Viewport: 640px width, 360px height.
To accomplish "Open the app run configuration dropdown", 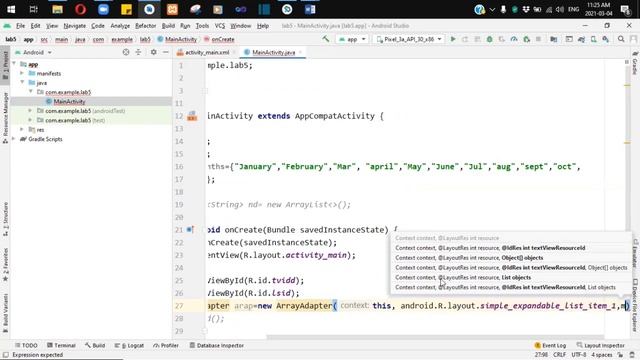I will [352, 39].
